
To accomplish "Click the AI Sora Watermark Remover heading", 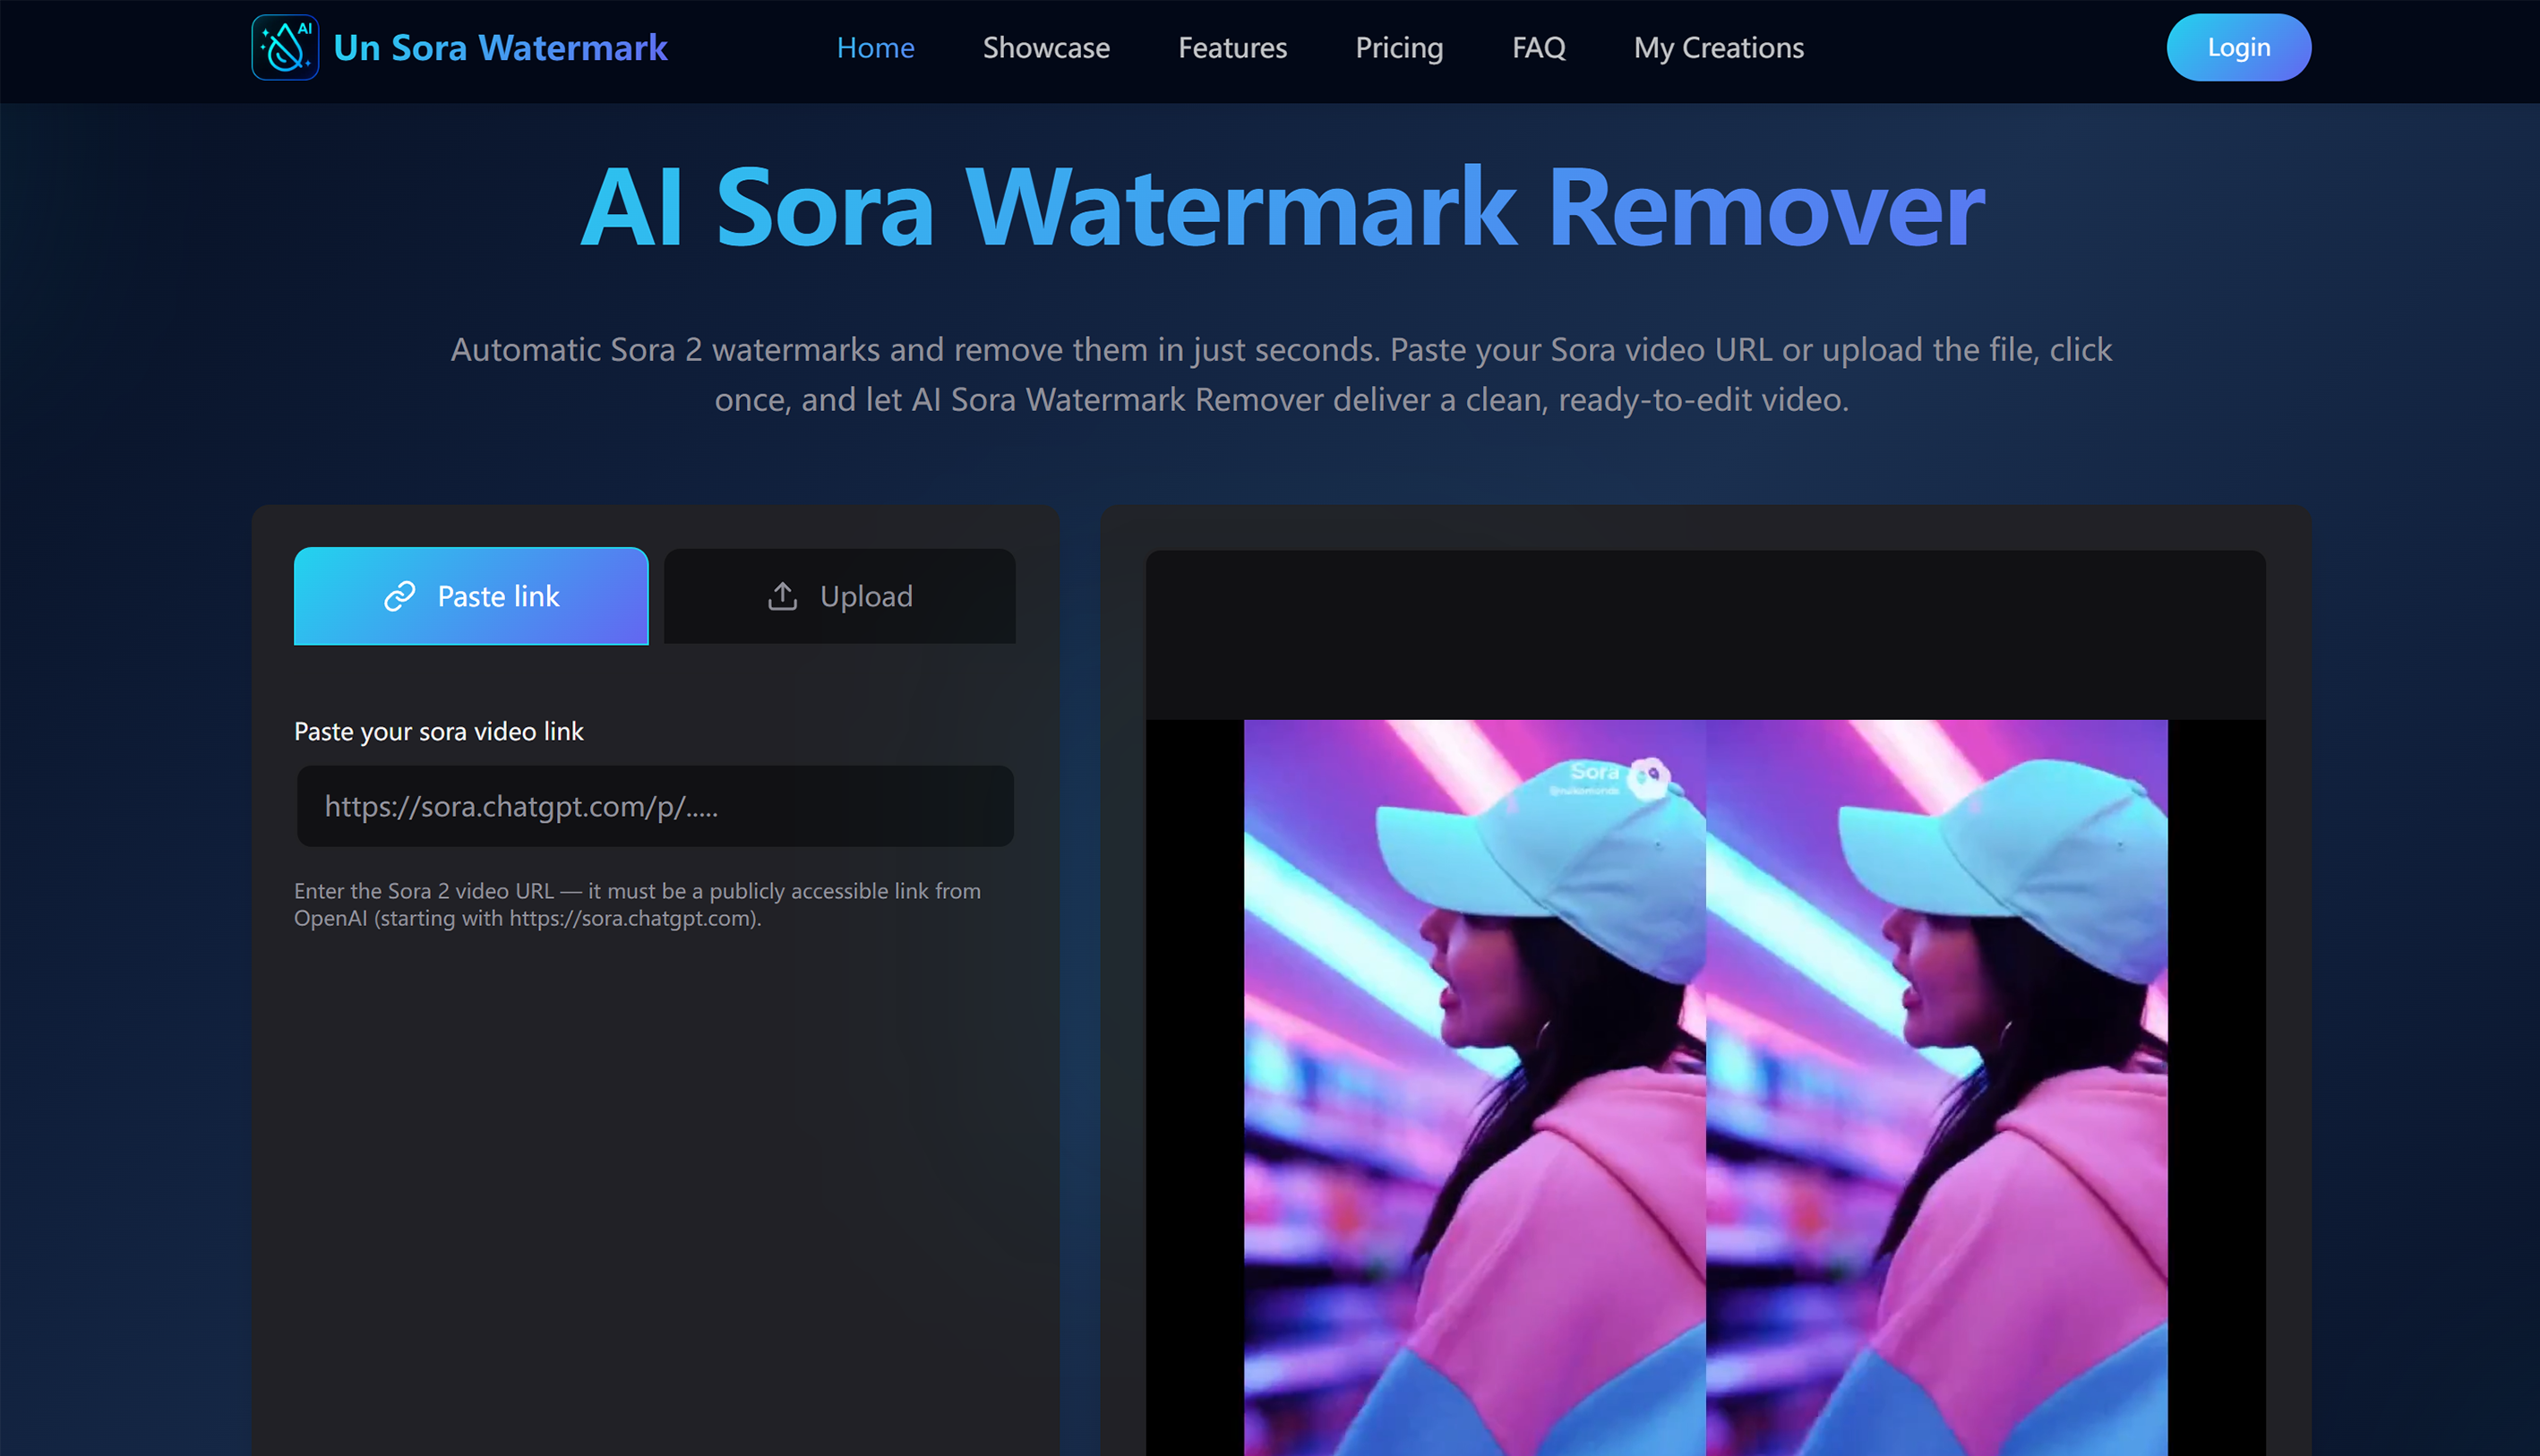I will tap(1281, 207).
